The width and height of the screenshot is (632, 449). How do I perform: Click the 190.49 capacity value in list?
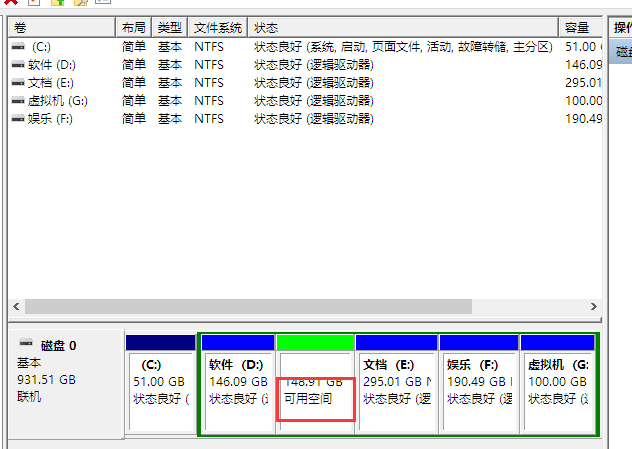583,118
